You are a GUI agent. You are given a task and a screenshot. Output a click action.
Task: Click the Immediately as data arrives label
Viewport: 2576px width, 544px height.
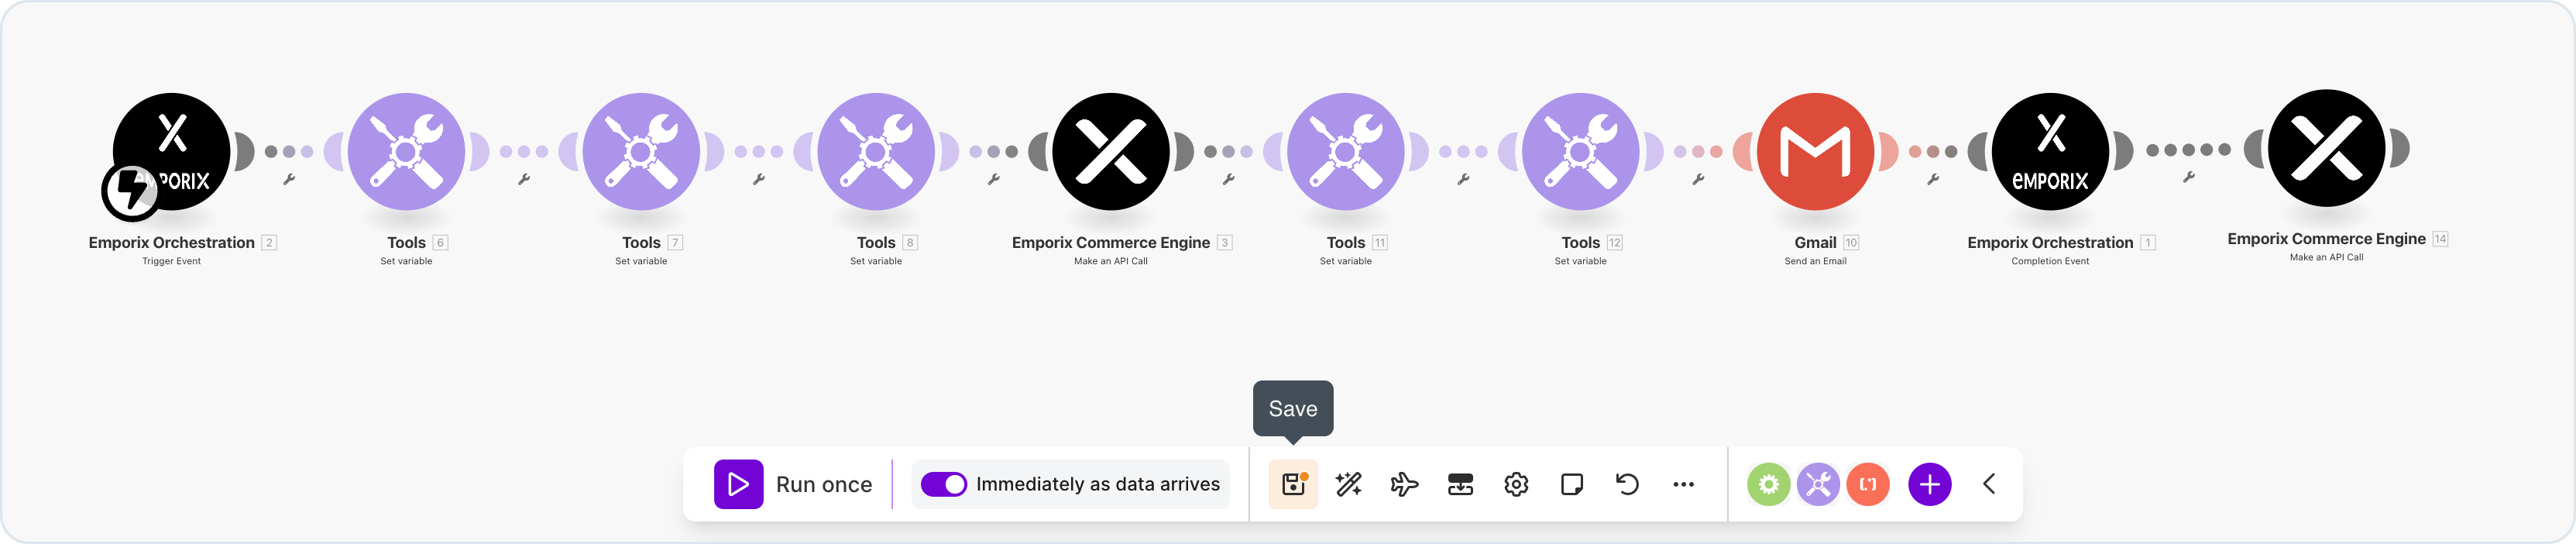[x=1097, y=484]
